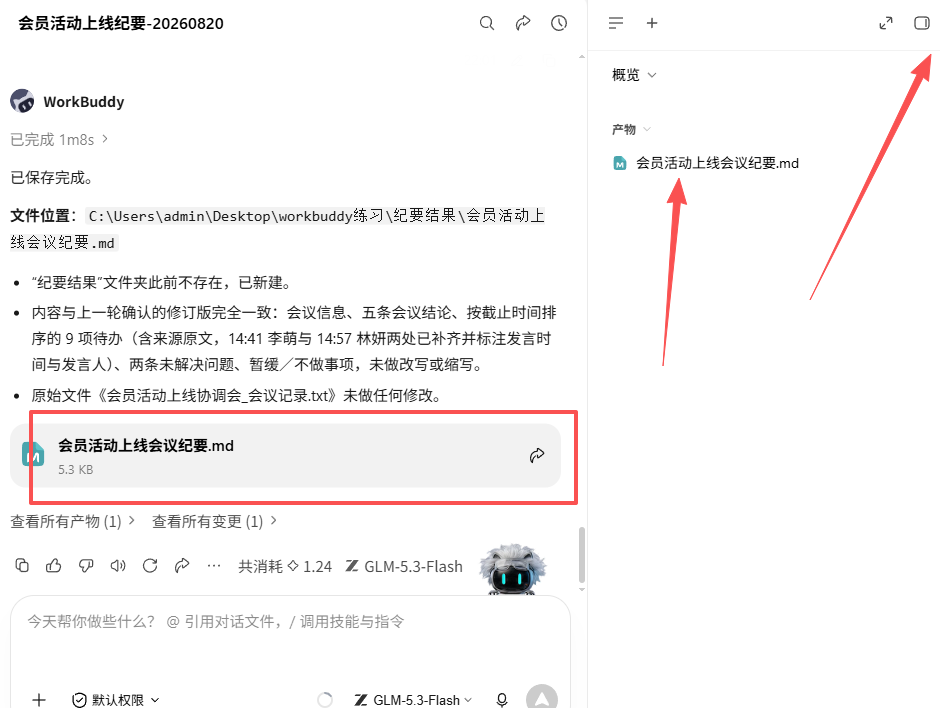The width and height of the screenshot is (940, 708).
Task: Add an attachment with the plus button
Action: [x=39, y=700]
